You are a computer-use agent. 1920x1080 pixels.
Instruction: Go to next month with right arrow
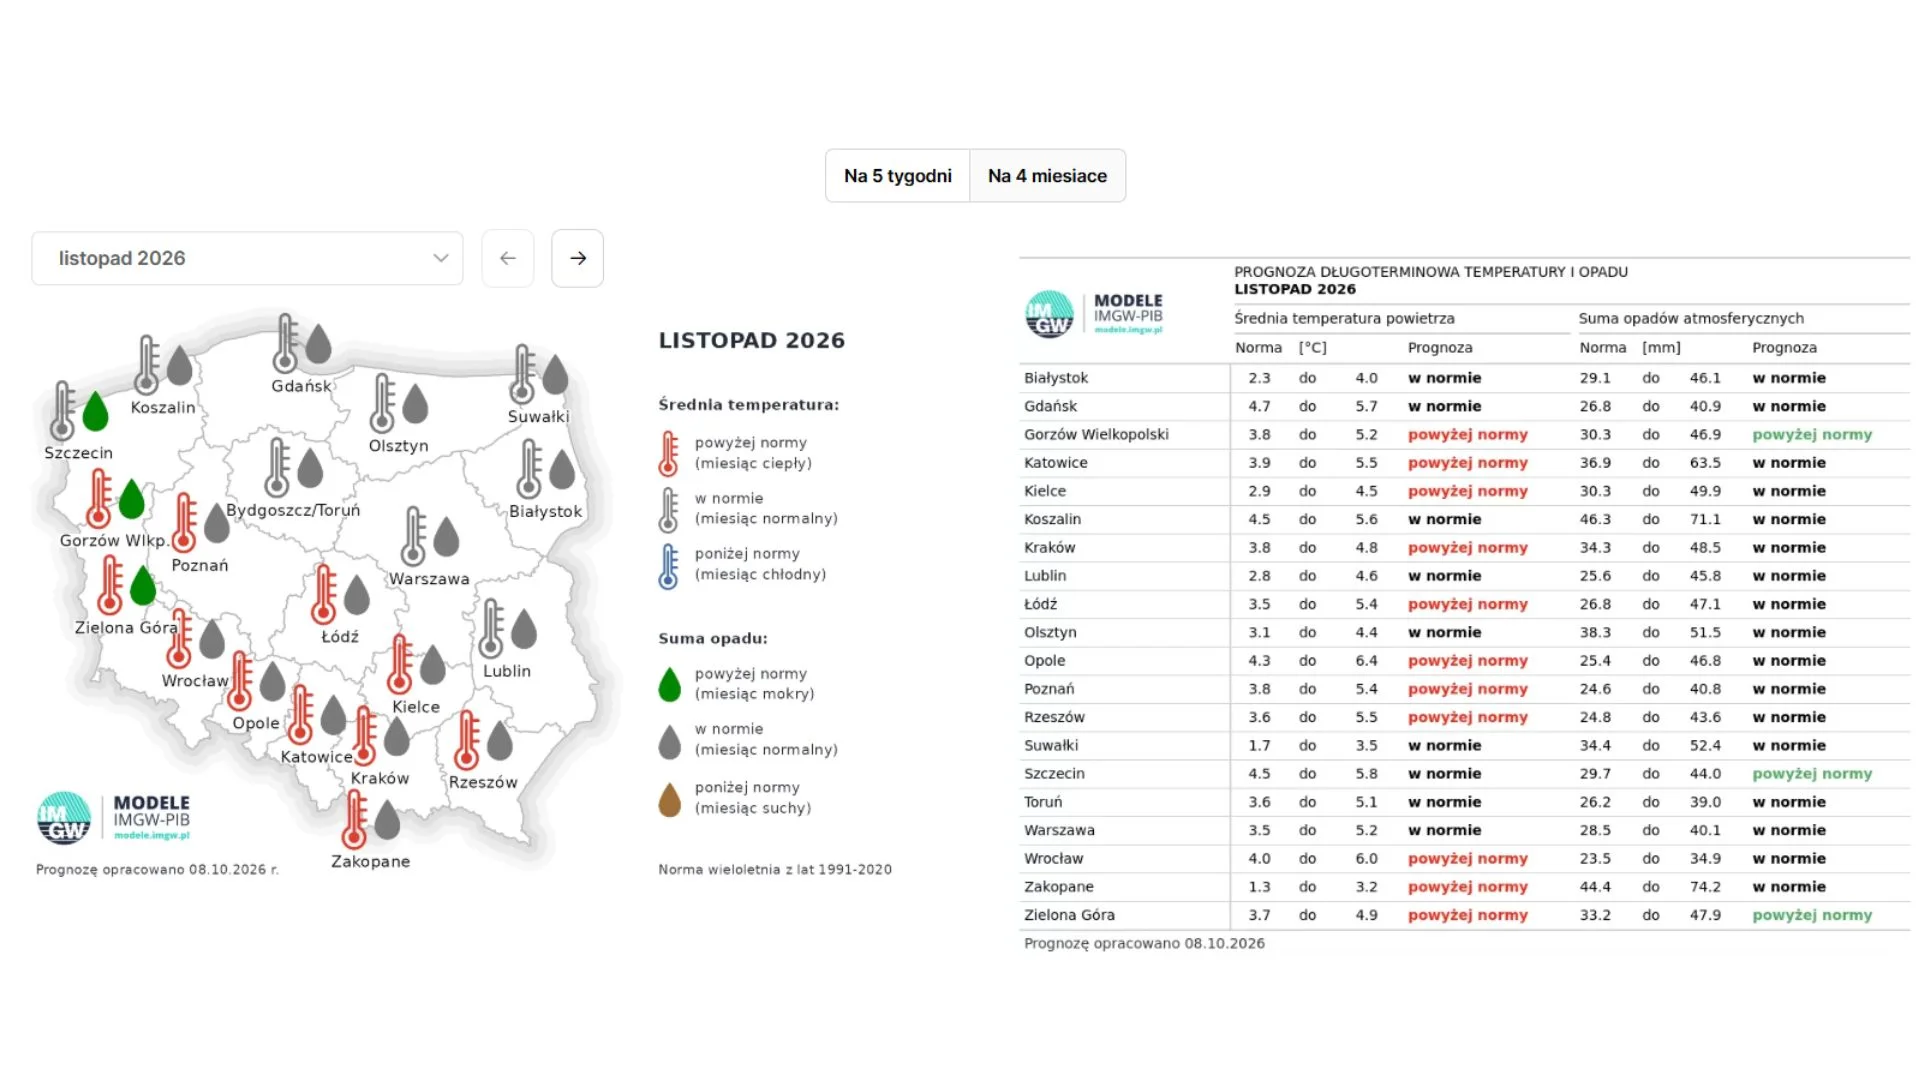[x=578, y=258]
